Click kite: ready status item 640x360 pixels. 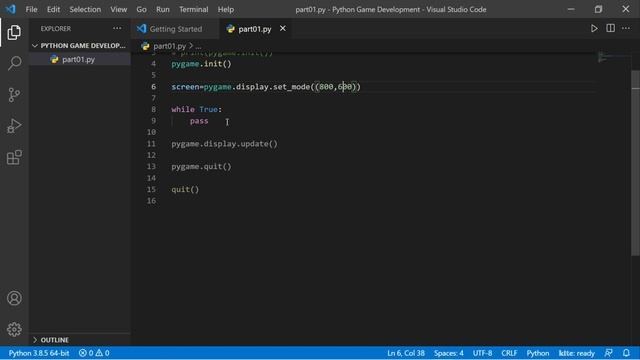point(576,353)
